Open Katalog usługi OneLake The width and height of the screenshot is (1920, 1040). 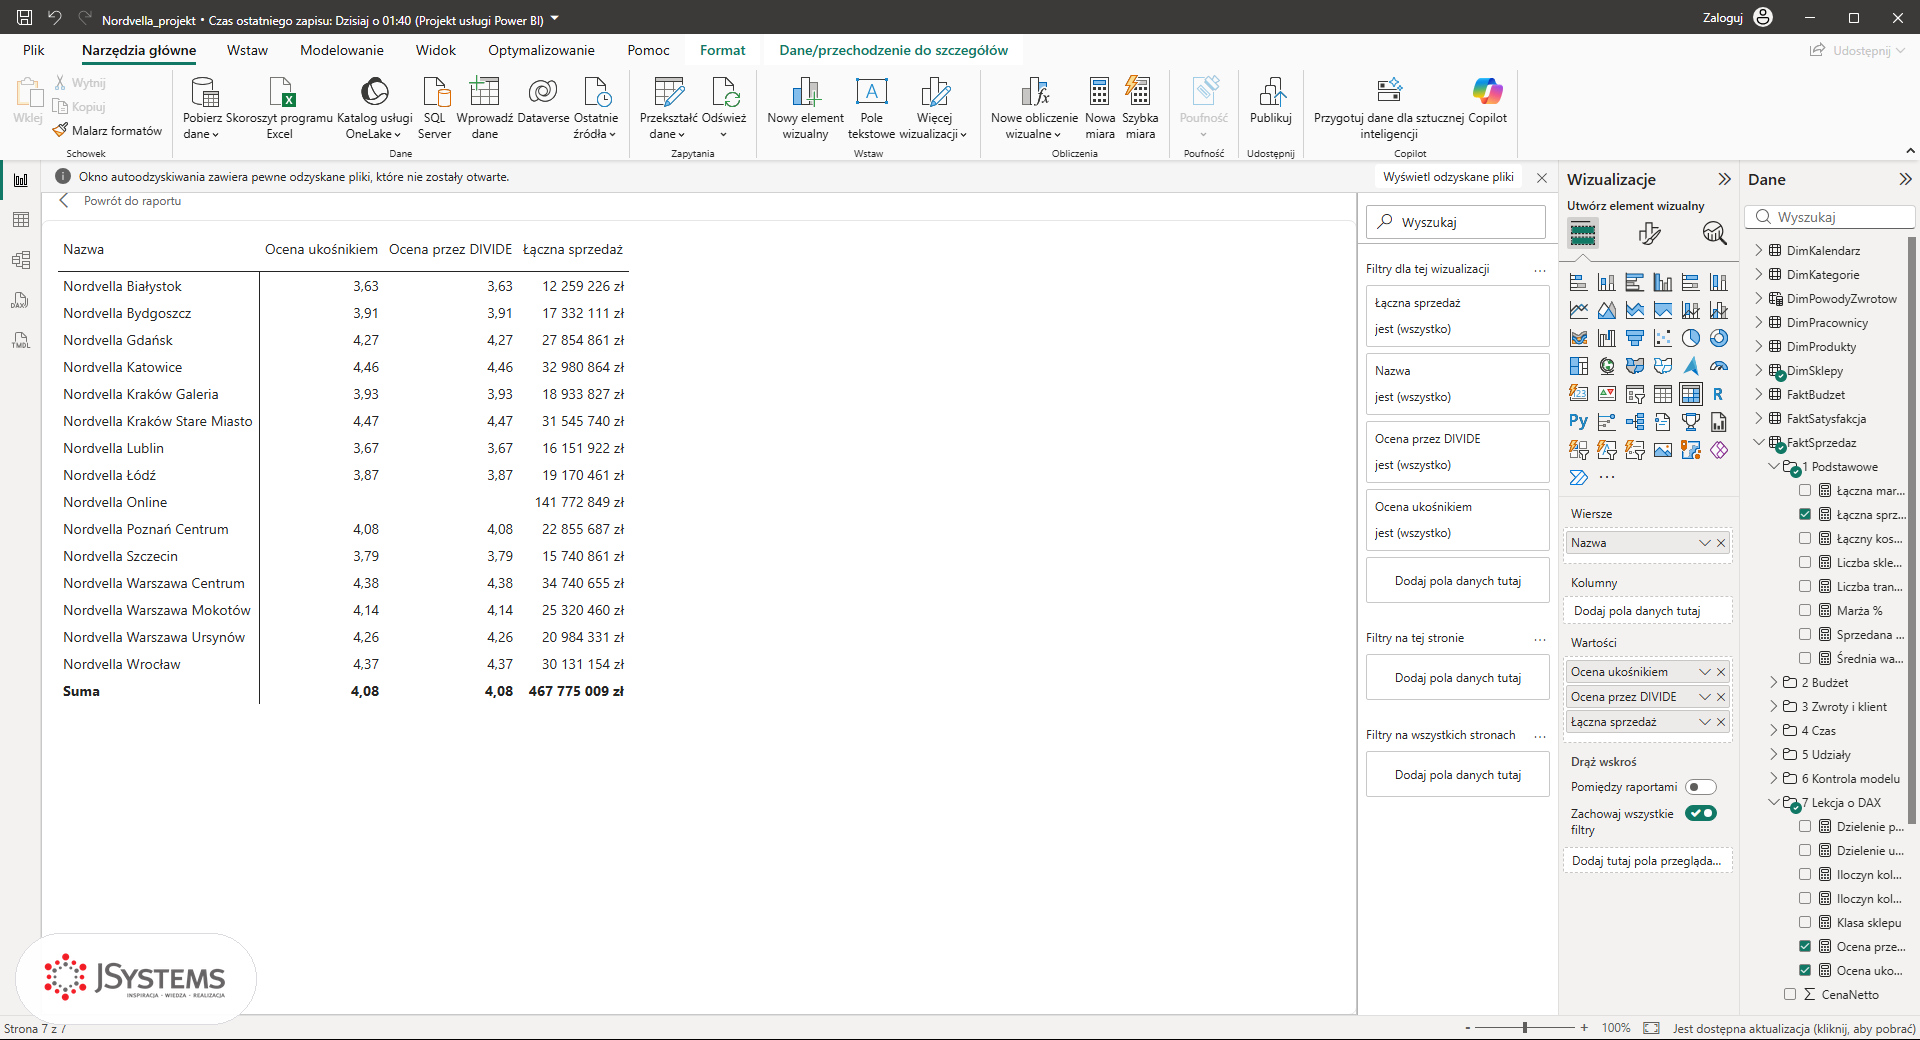[x=375, y=108]
